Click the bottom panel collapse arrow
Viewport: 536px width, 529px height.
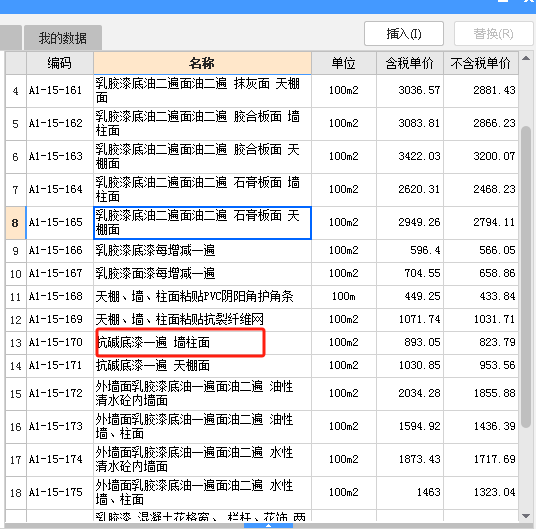pos(268,526)
